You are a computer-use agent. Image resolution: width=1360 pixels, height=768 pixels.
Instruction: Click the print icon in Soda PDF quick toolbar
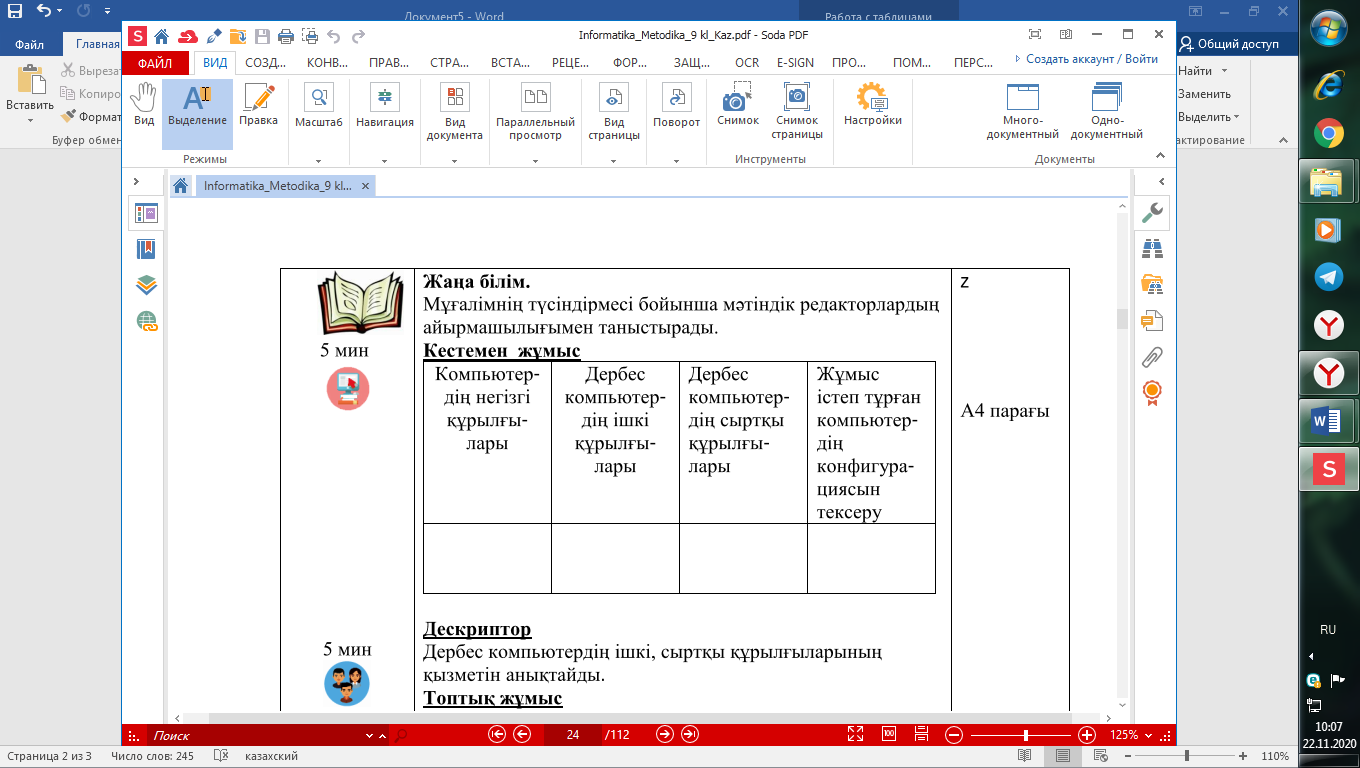point(286,37)
